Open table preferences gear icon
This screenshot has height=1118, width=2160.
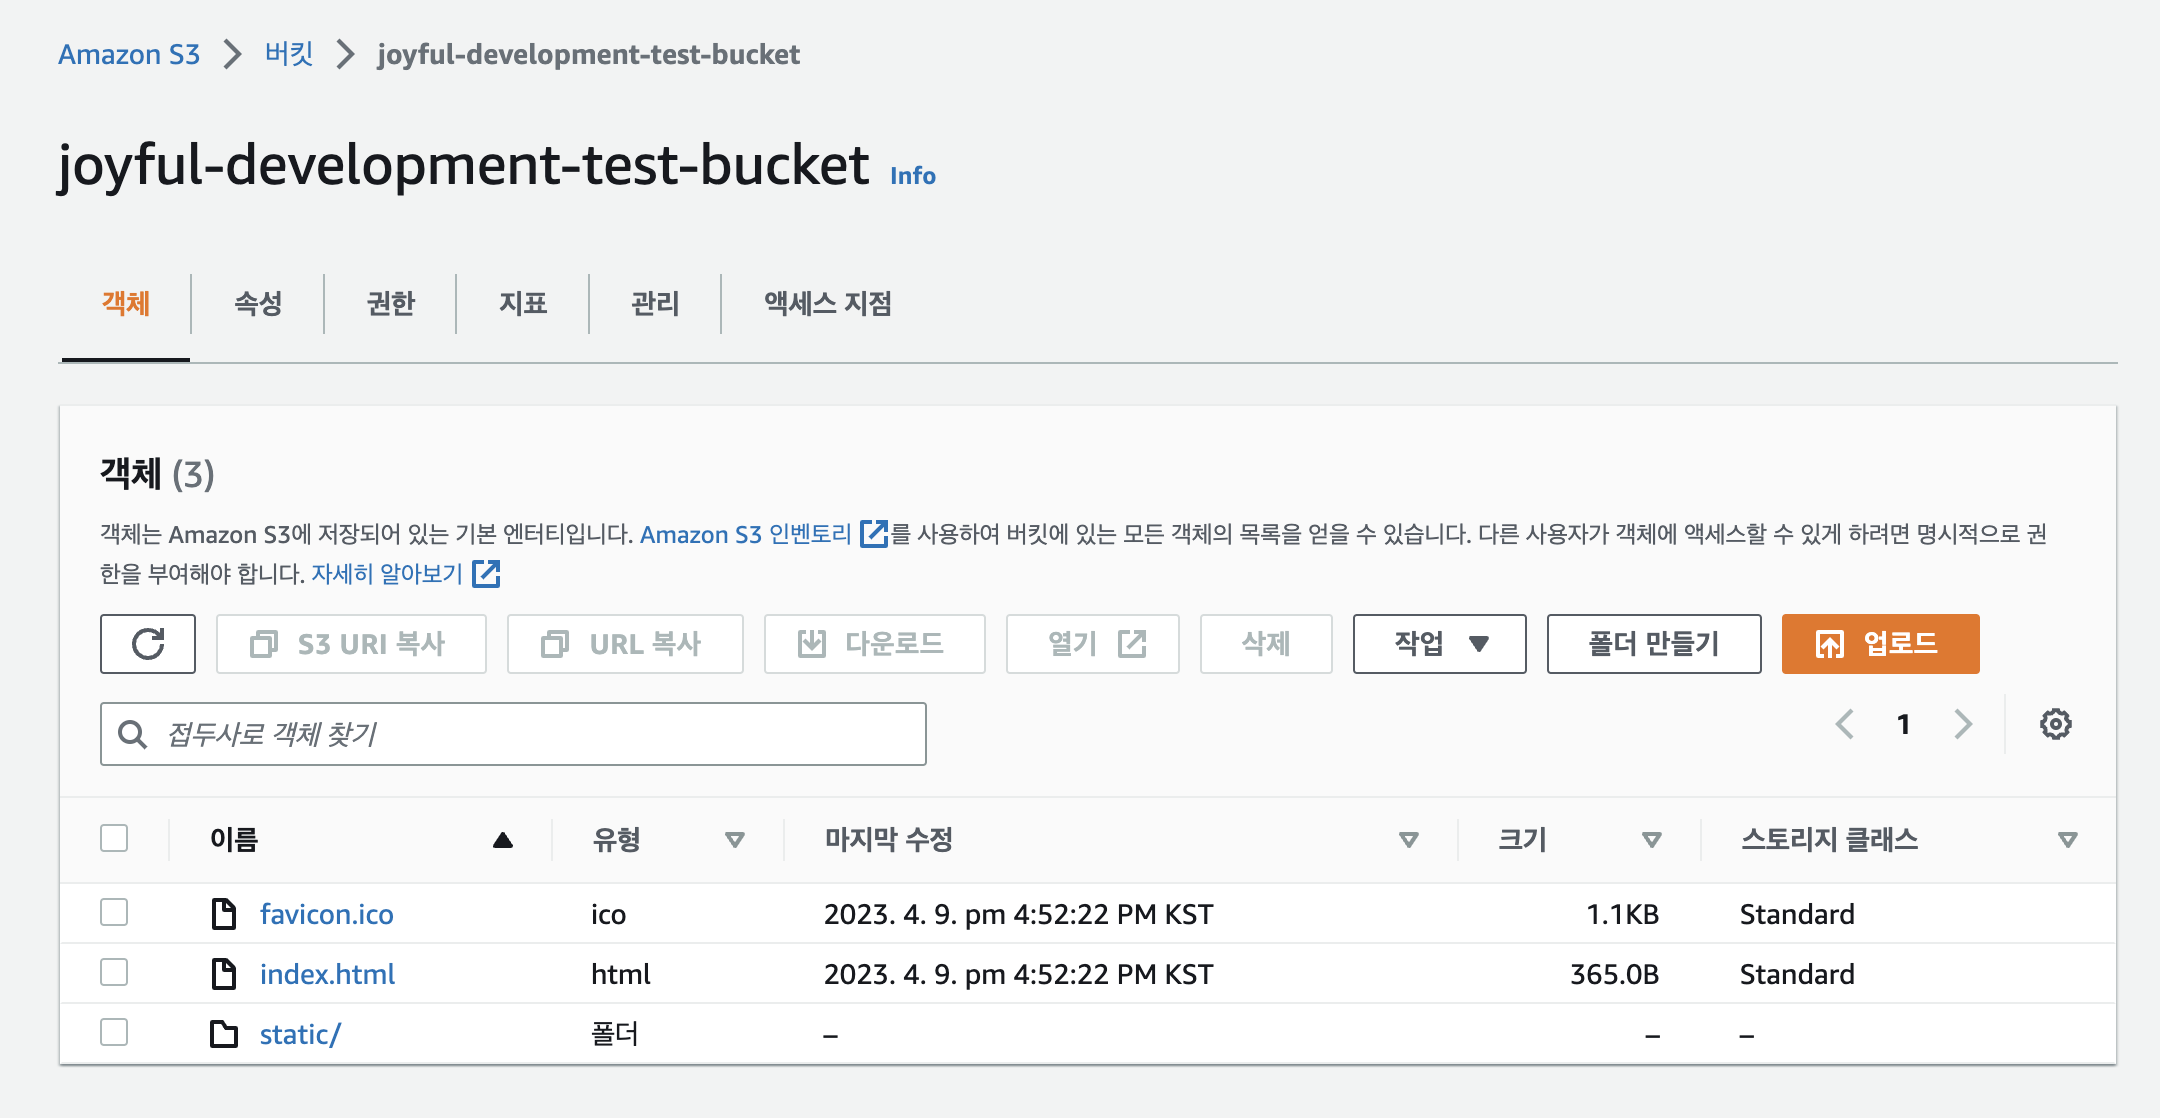pos(2055,724)
